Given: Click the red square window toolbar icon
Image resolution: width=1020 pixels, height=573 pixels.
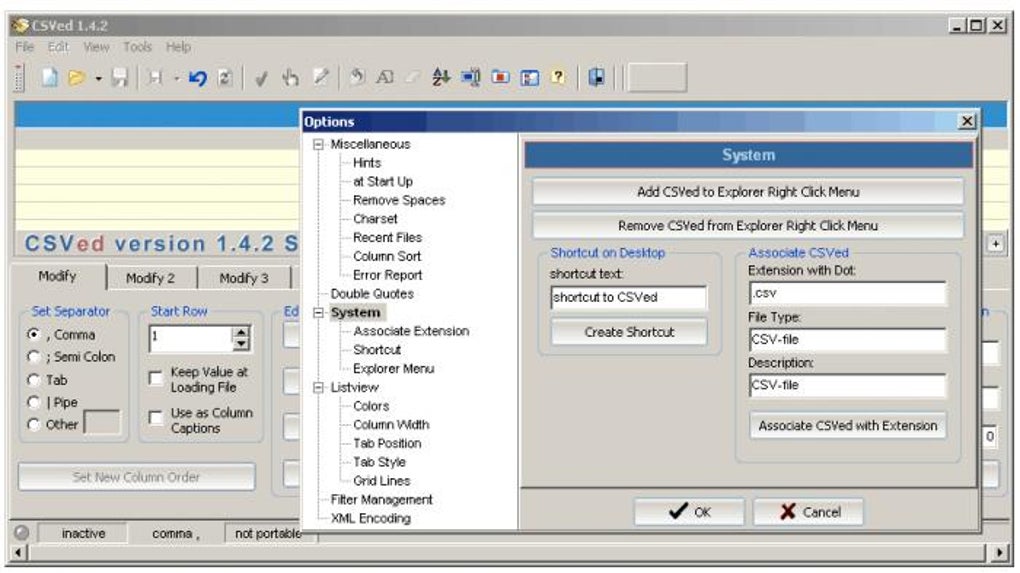Looking at the screenshot, I should point(500,77).
